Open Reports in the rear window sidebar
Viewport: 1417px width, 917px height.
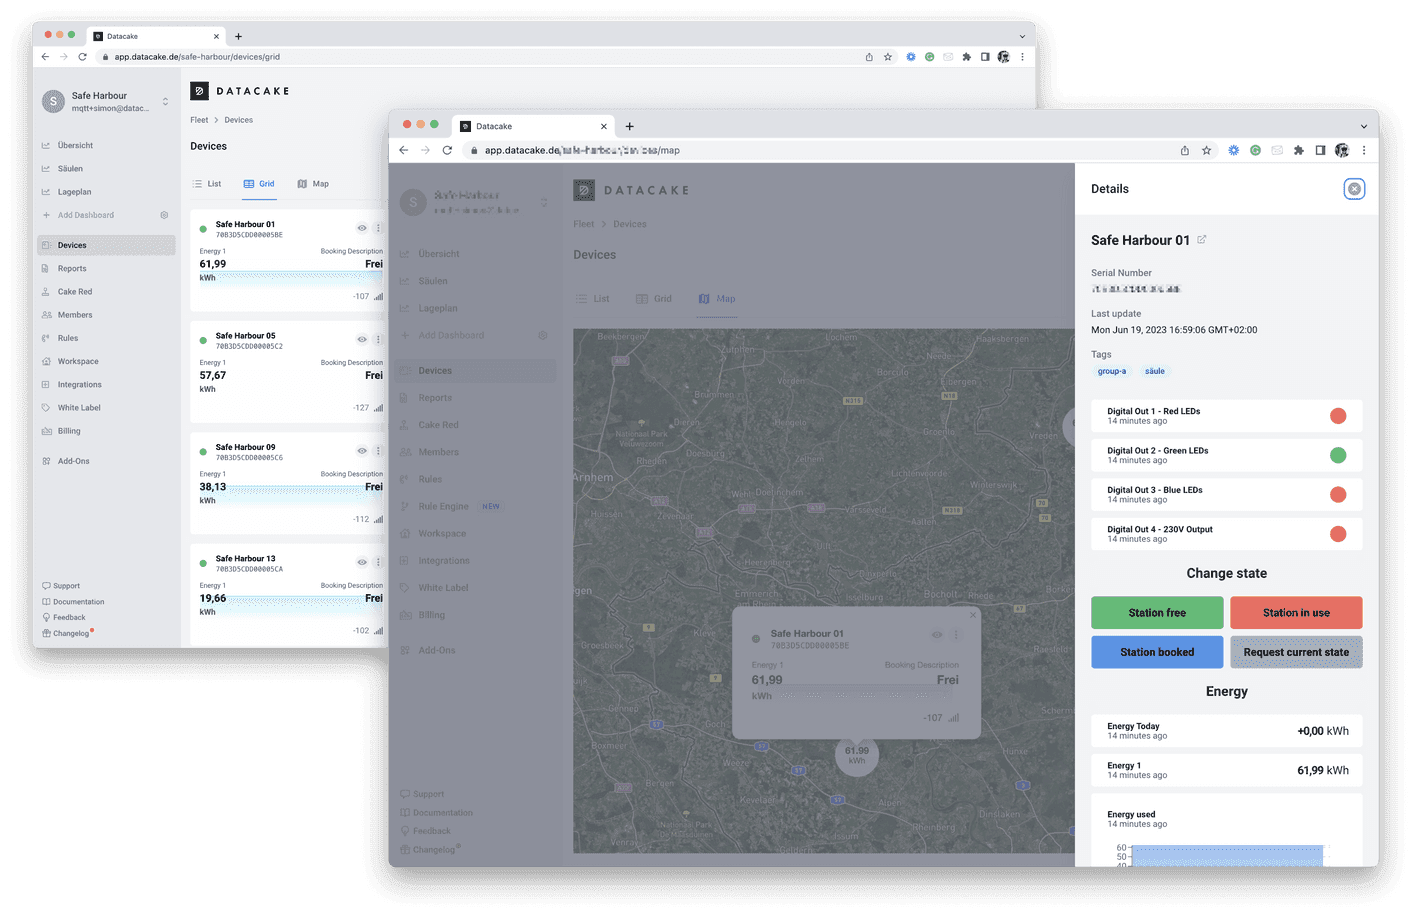(71, 269)
